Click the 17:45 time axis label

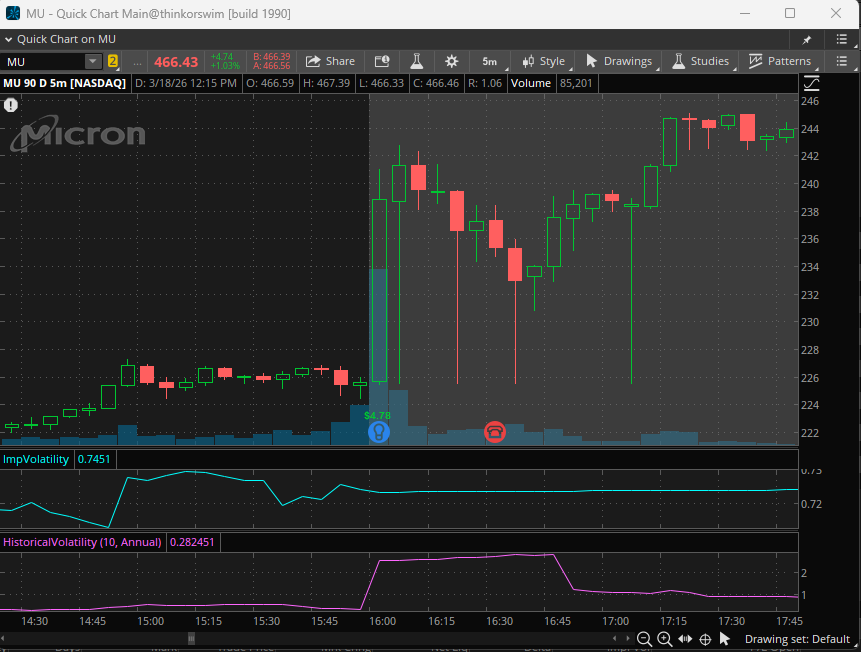(789, 621)
